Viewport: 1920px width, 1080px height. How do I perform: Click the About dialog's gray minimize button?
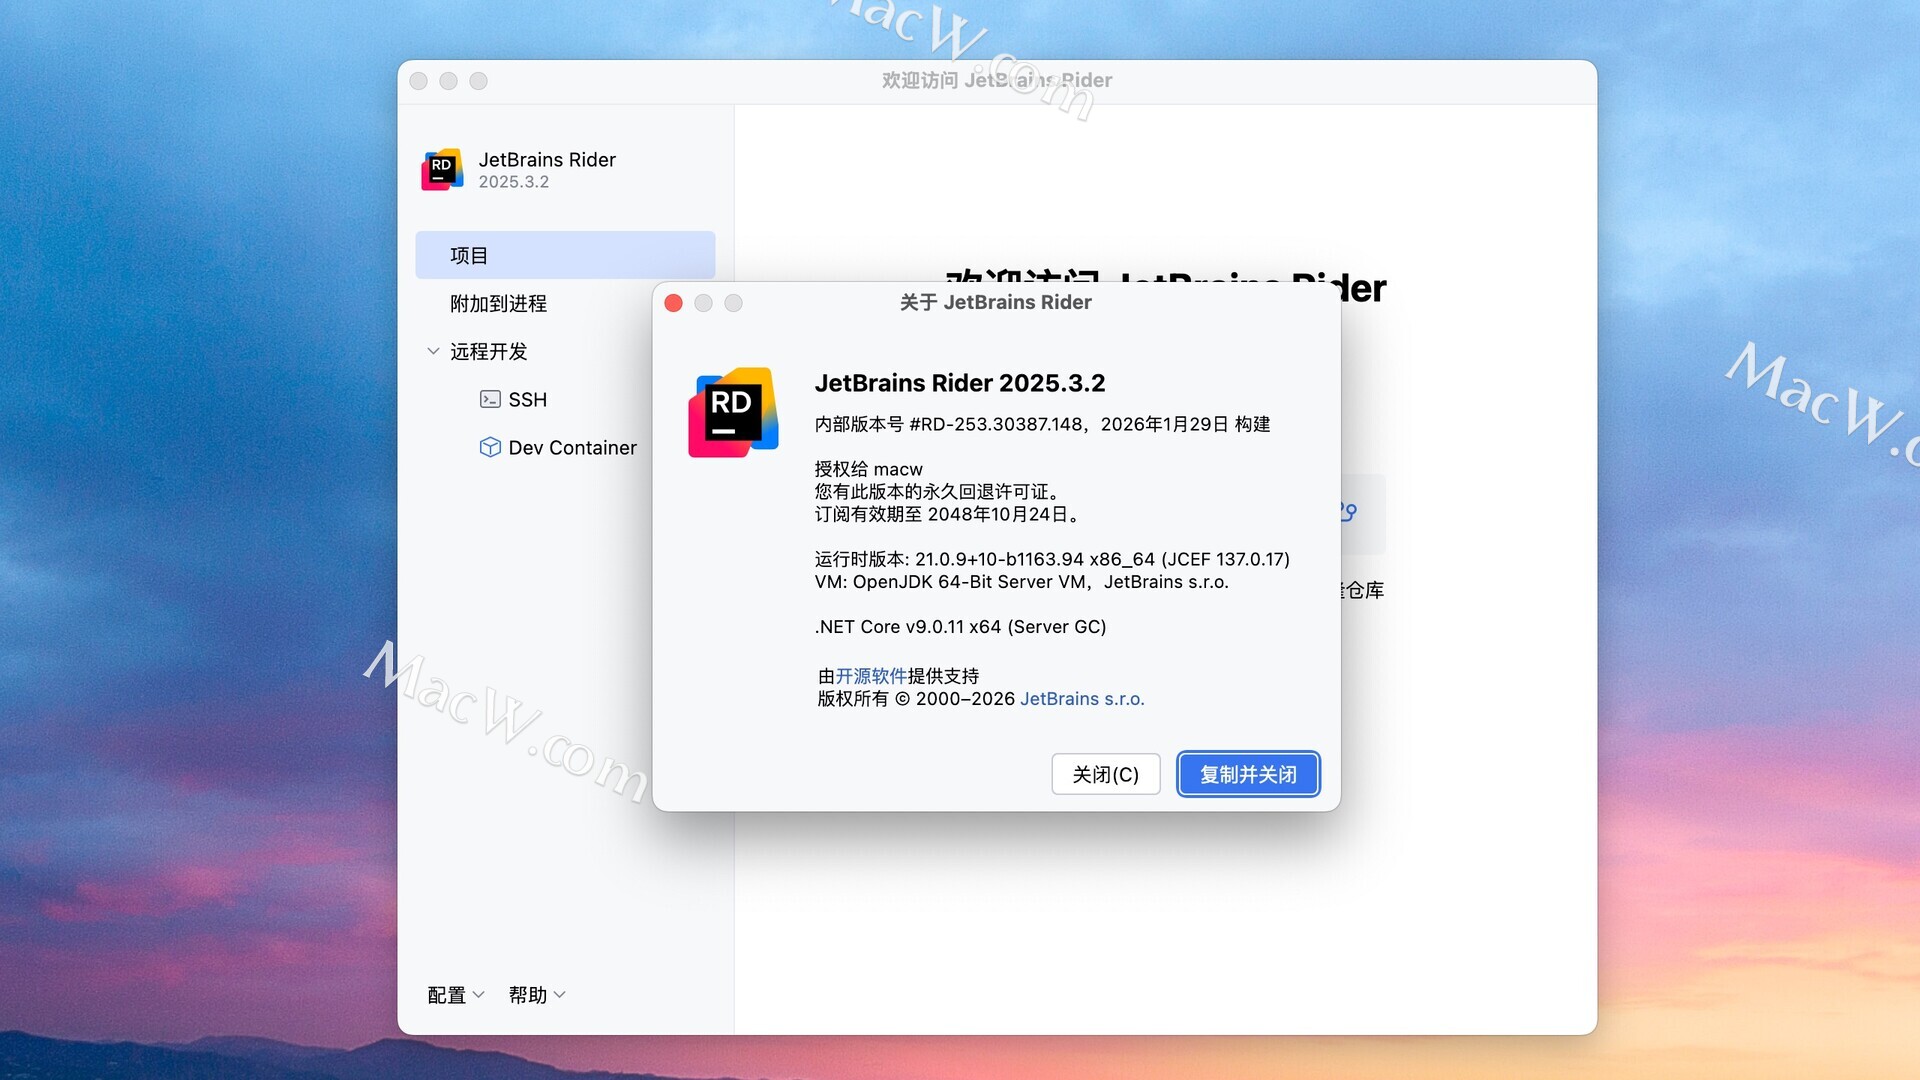703,303
